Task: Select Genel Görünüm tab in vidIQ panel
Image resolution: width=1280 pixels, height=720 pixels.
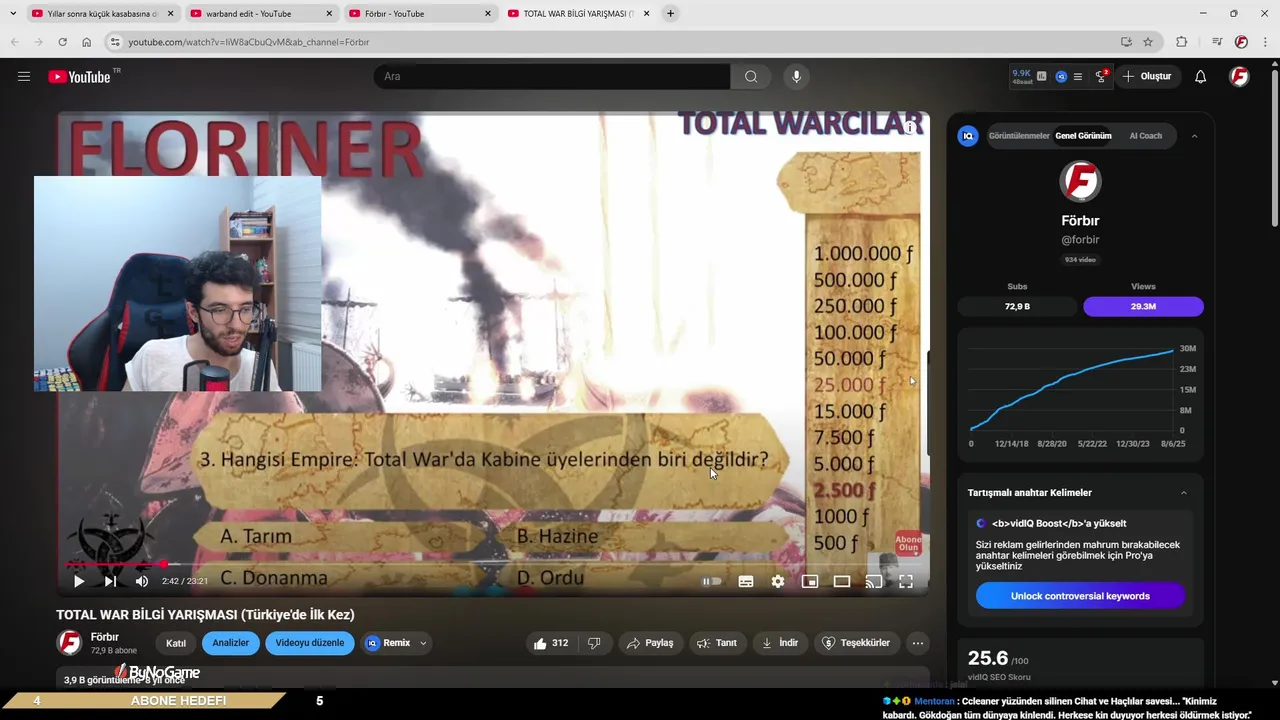Action: click(1083, 136)
